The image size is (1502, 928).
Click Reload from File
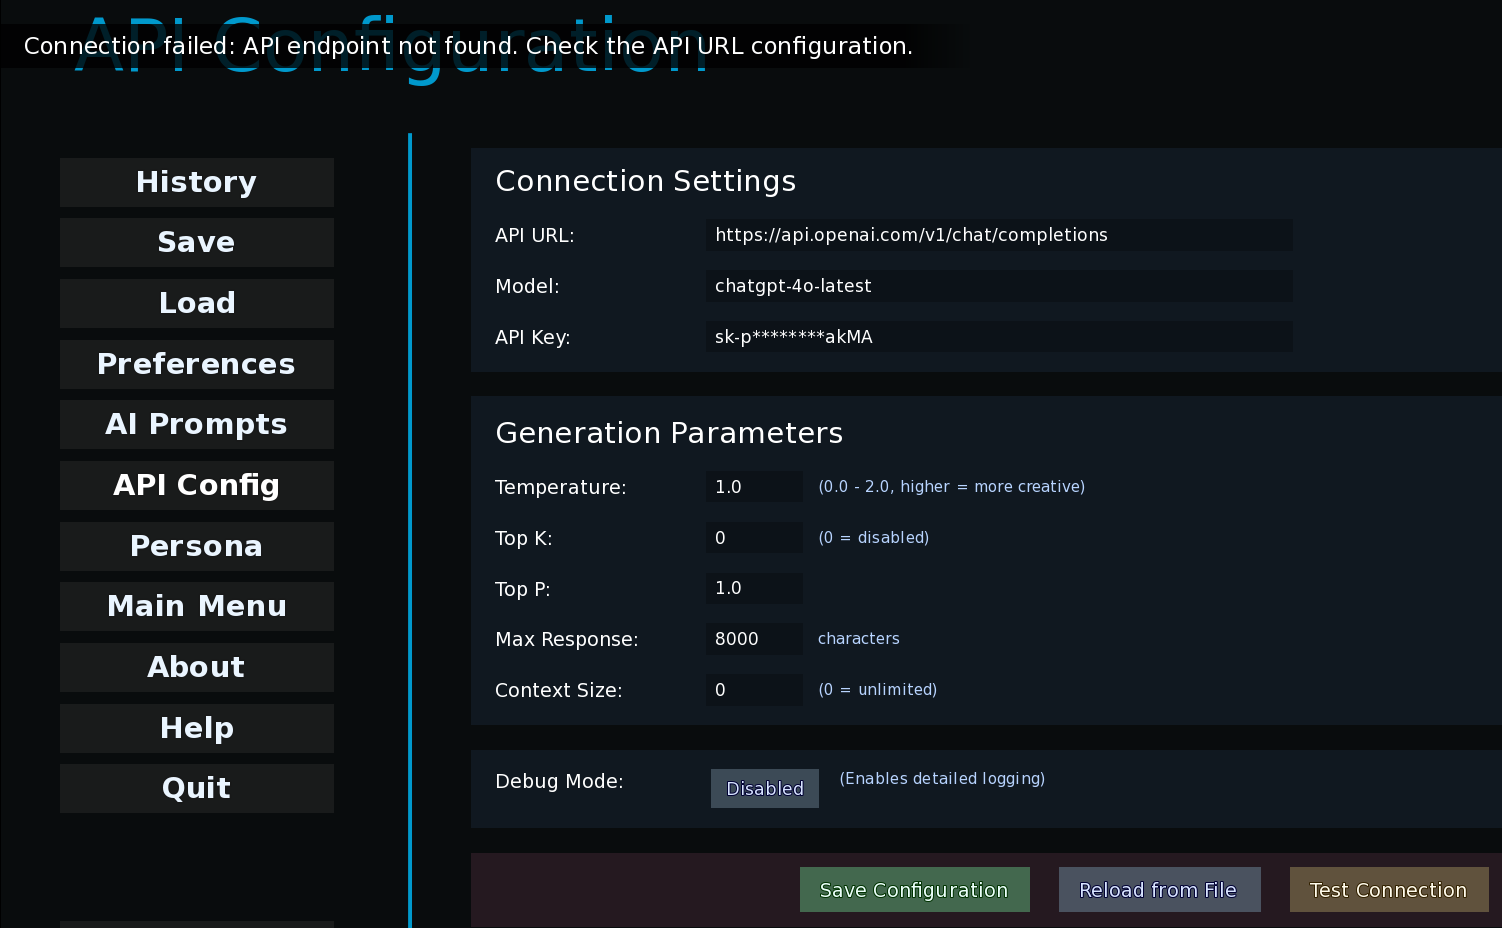1159,890
